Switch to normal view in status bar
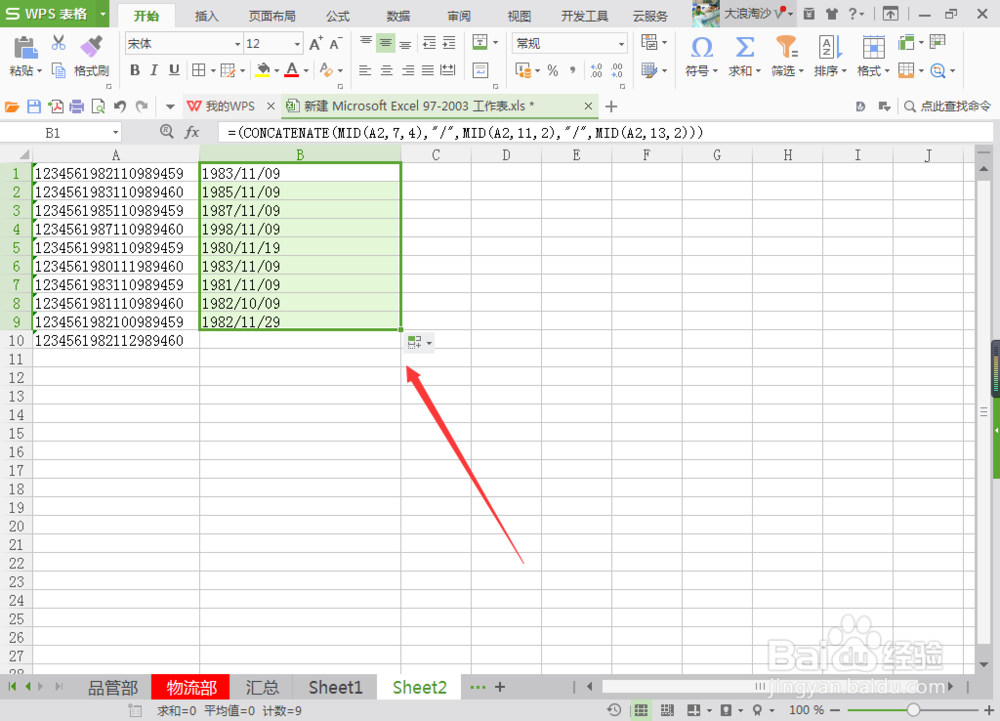The width and height of the screenshot is (1000, 721). [x=641, y=710]
